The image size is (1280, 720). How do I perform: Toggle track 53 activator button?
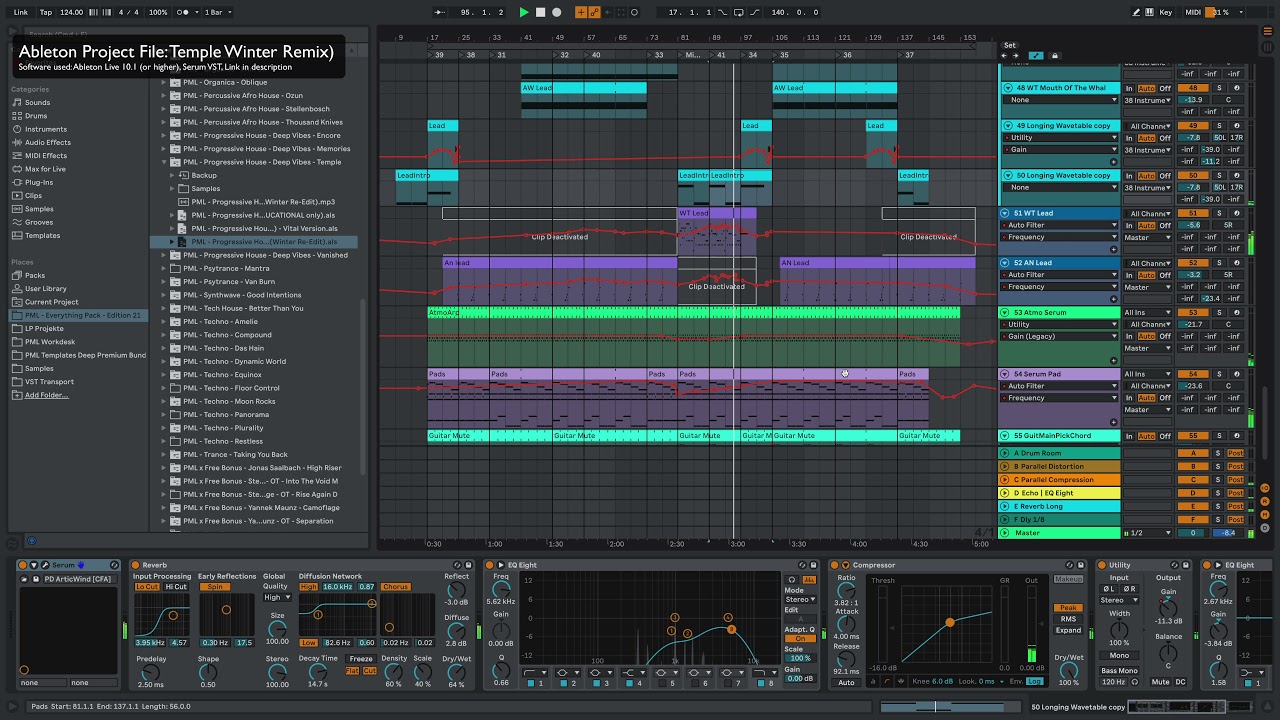click(1192, 313)
